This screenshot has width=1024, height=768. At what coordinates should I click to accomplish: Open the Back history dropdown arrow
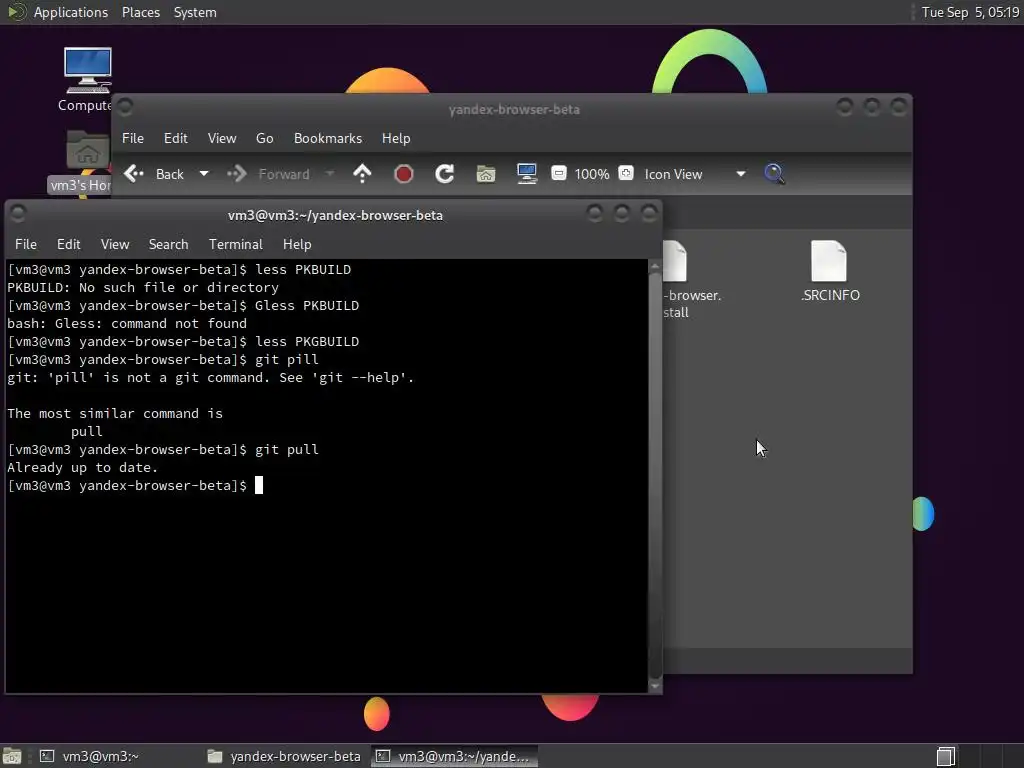coord(204,174)
